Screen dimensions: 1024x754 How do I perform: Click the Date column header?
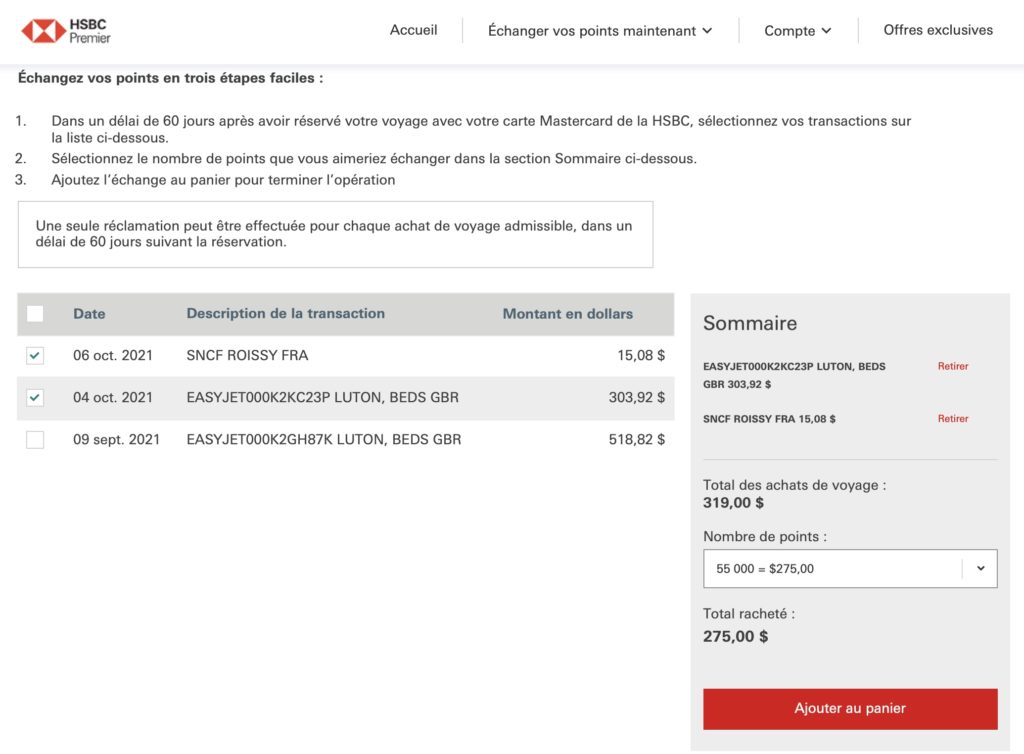point(89,314)
